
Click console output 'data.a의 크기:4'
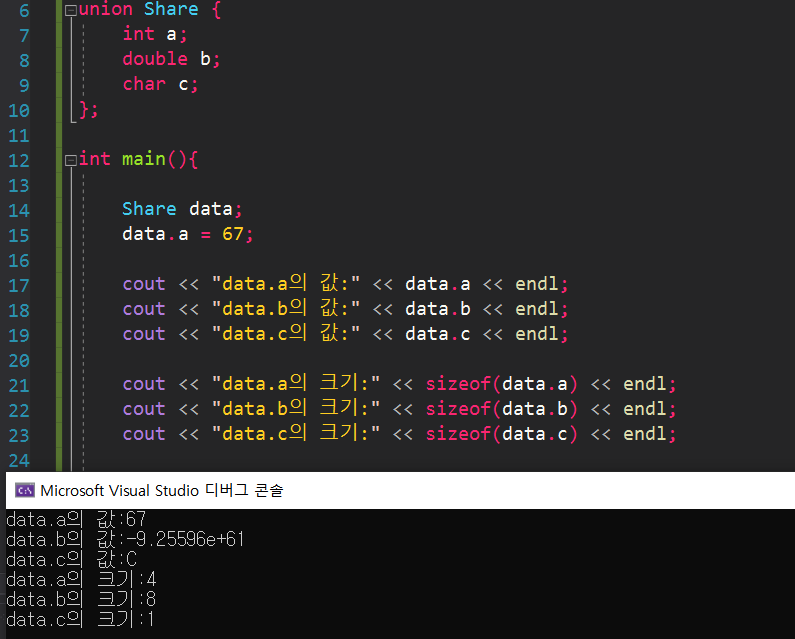click(81, 579)
